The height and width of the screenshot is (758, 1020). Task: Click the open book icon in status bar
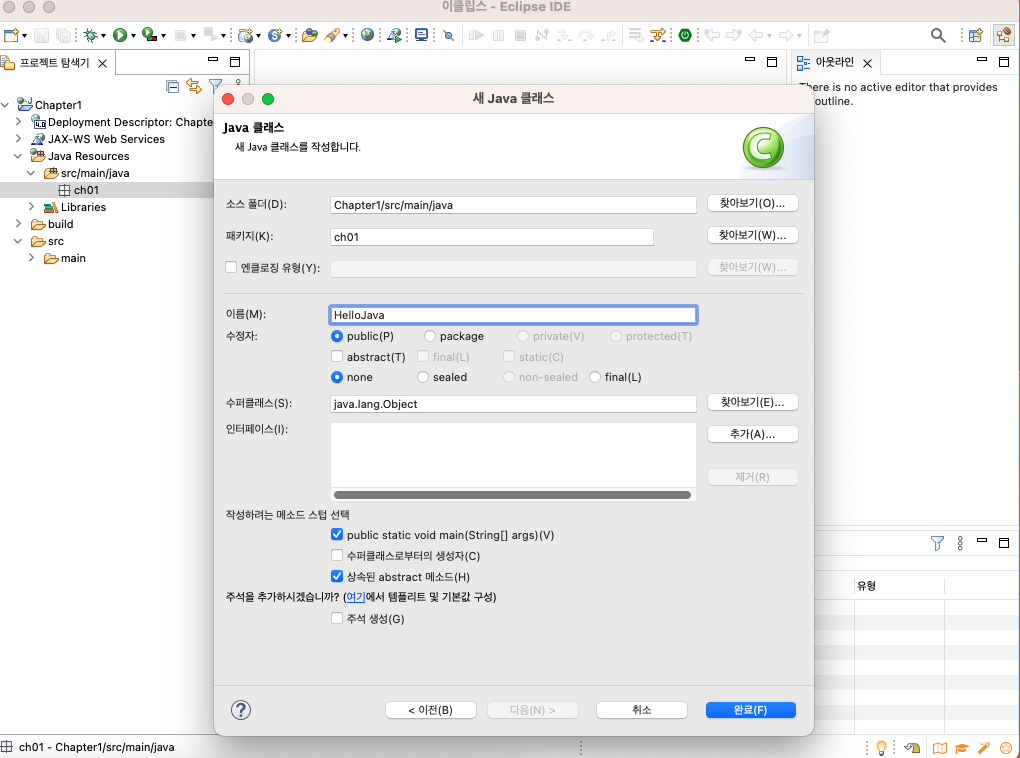pyautogui.click(x=939, y=748)
